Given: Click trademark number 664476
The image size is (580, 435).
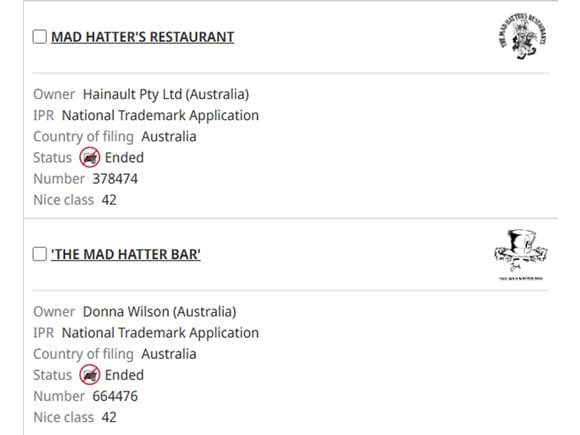Looking at the screenshot, I should coord(115,396).
